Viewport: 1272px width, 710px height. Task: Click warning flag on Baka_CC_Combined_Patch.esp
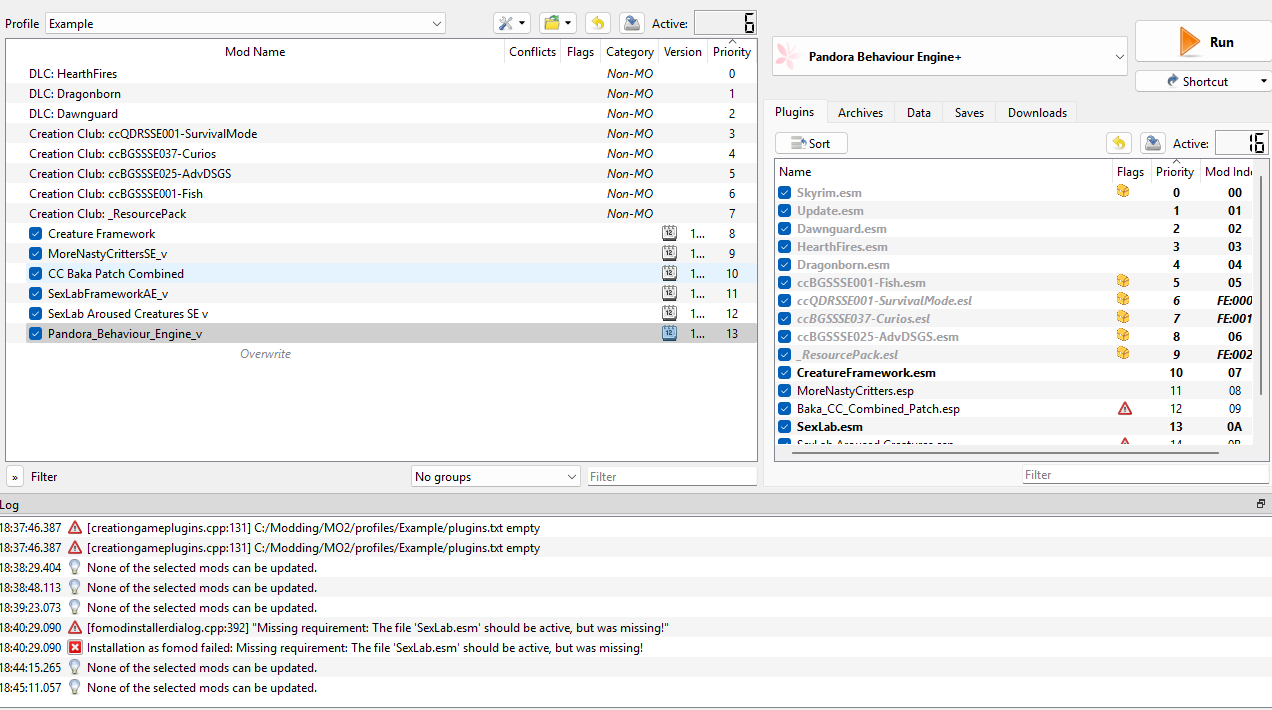pyautogui.click(x=1124, y=408)
